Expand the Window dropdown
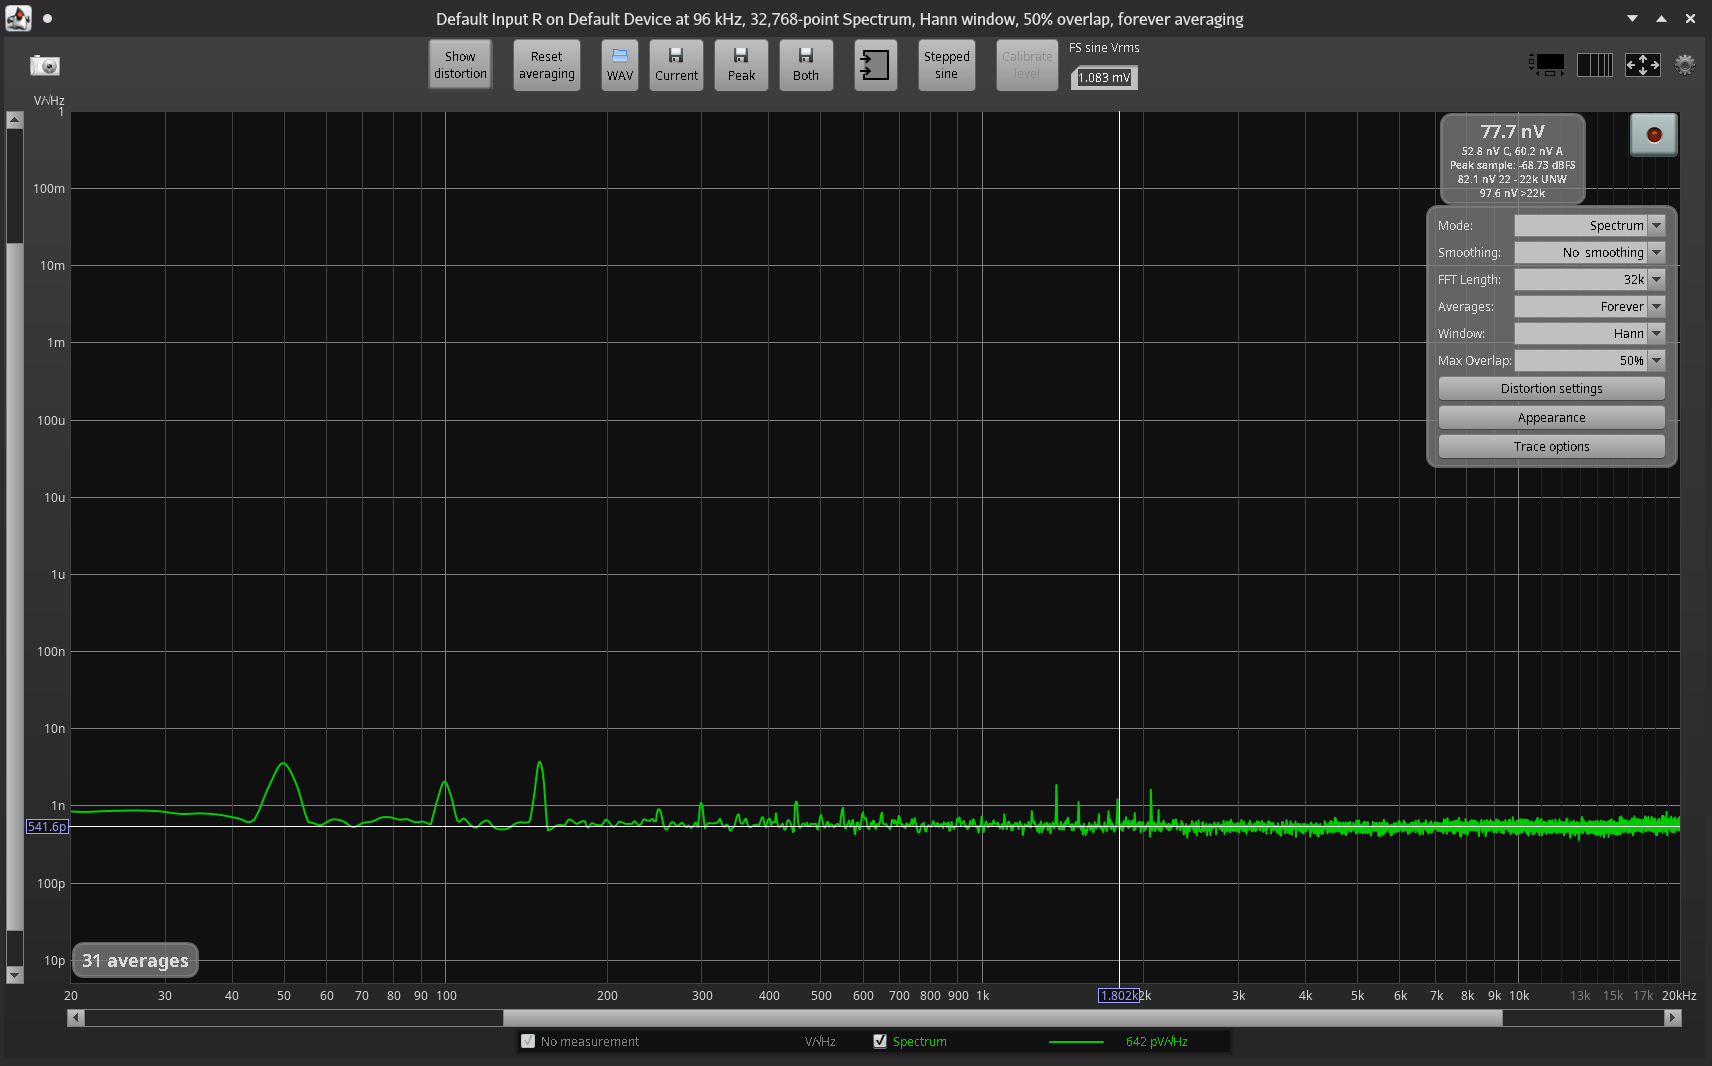This screenshot has height=1066, width=1712. (x=1656, y=333)
